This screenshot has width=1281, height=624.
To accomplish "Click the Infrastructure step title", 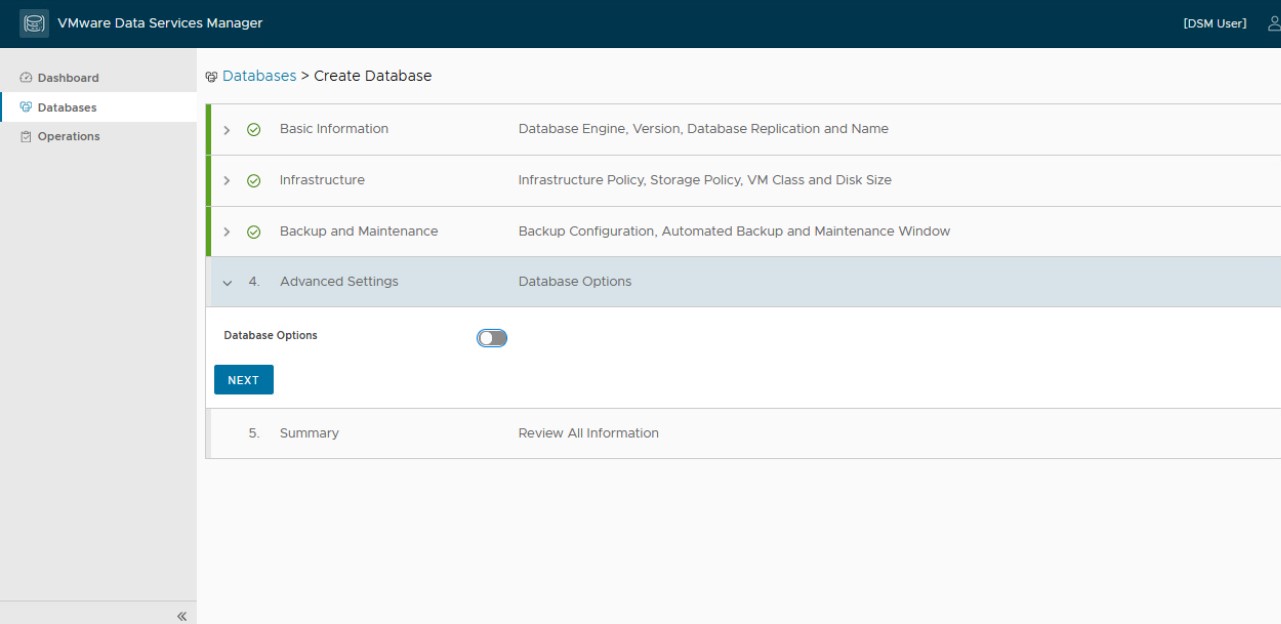I will coord(322,180).
